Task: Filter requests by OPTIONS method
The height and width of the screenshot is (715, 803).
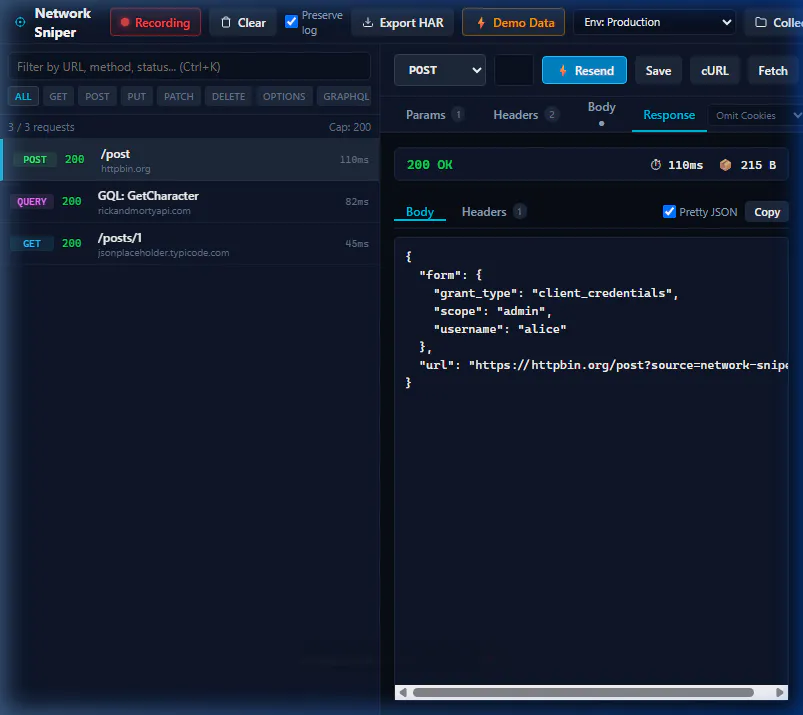Action: [x=284, y=96]
